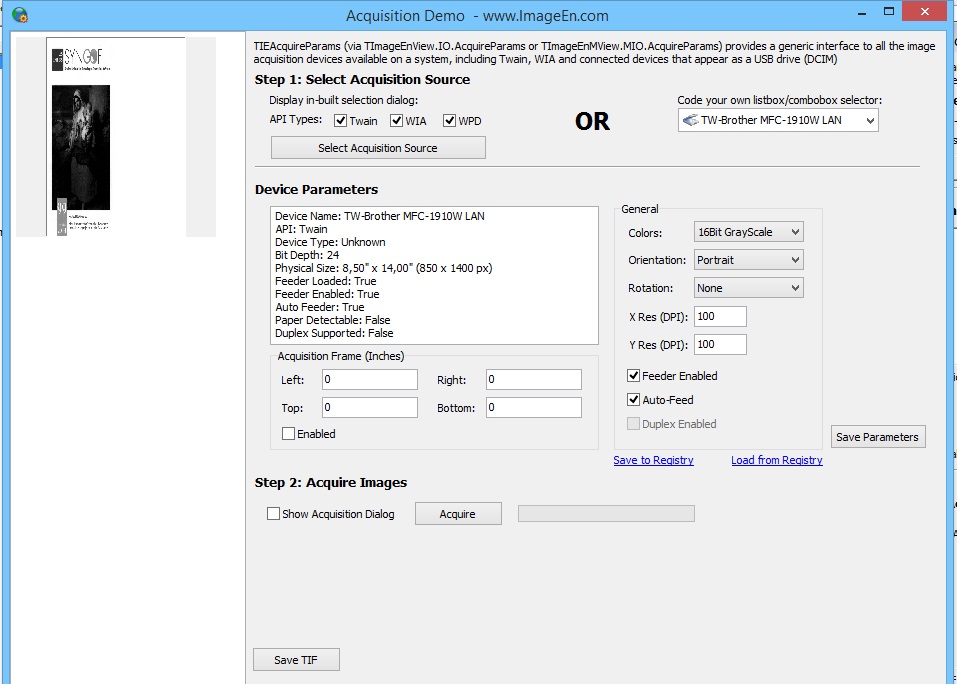The height and width of the screenshot is (684, 957).
Task: Click the Y Res (DPI) input field
Action: pos(720,345)
